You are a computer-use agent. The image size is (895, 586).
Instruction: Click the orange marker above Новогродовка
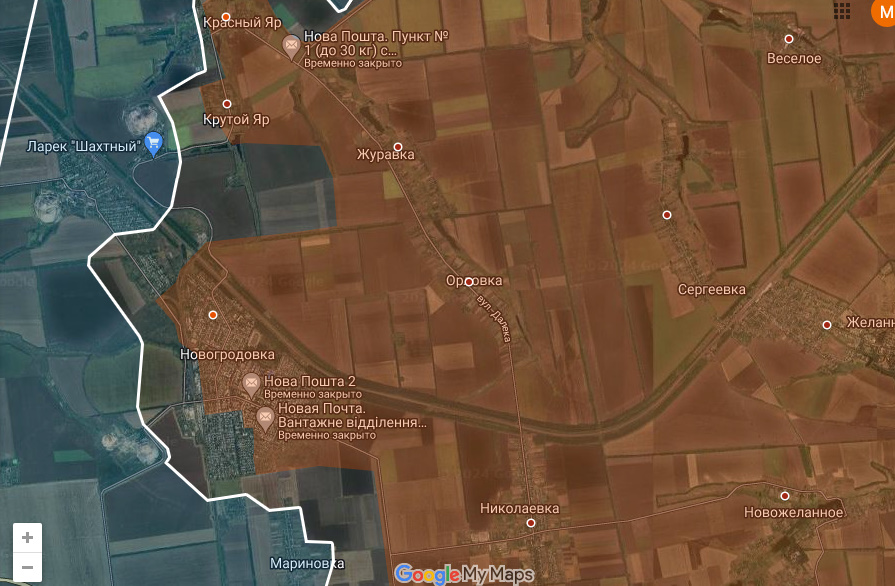coord(212,315)
